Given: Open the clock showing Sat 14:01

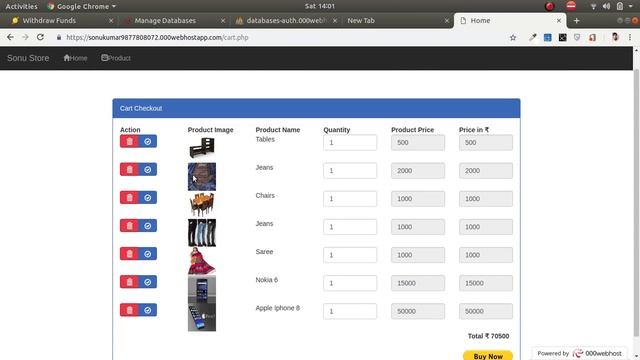Looking at the screenshot, I should point(320,6).
